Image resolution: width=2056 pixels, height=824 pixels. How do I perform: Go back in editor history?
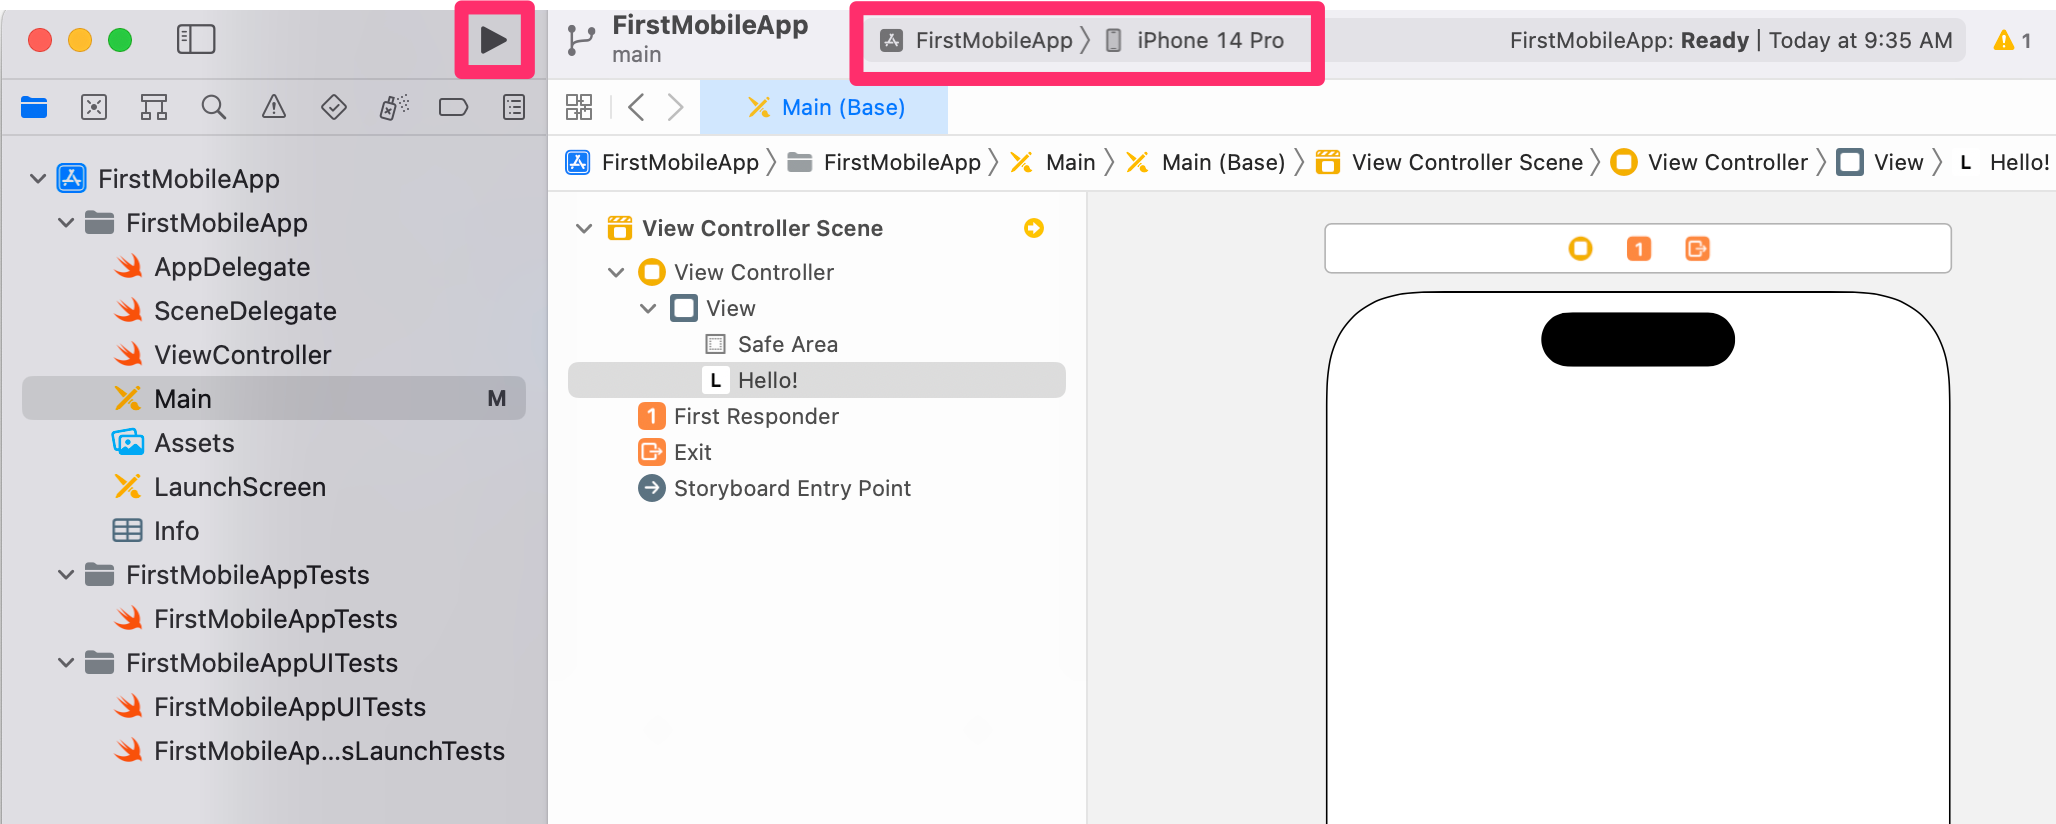coord(636,107)
